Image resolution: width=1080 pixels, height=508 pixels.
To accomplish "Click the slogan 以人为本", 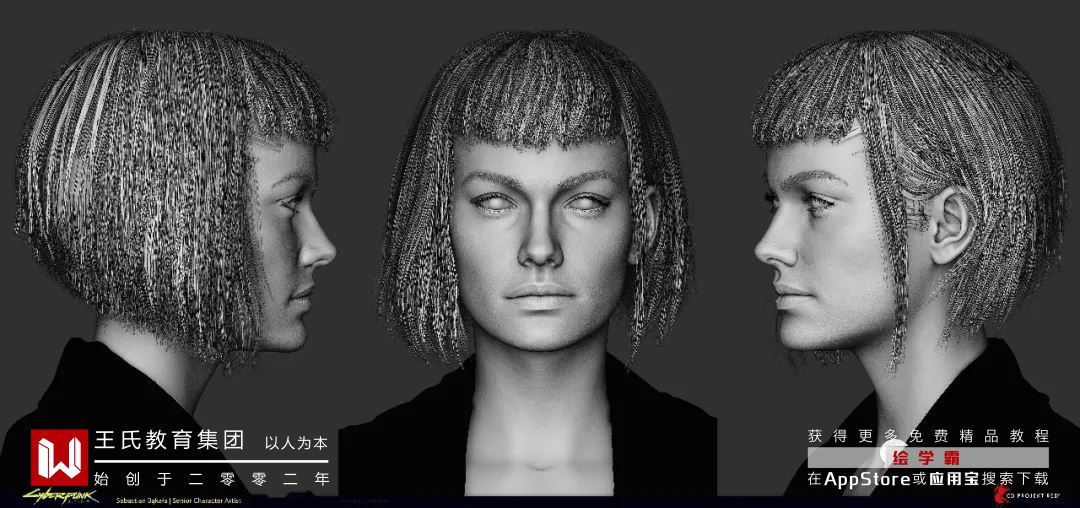I will click(x=296, y=444).
